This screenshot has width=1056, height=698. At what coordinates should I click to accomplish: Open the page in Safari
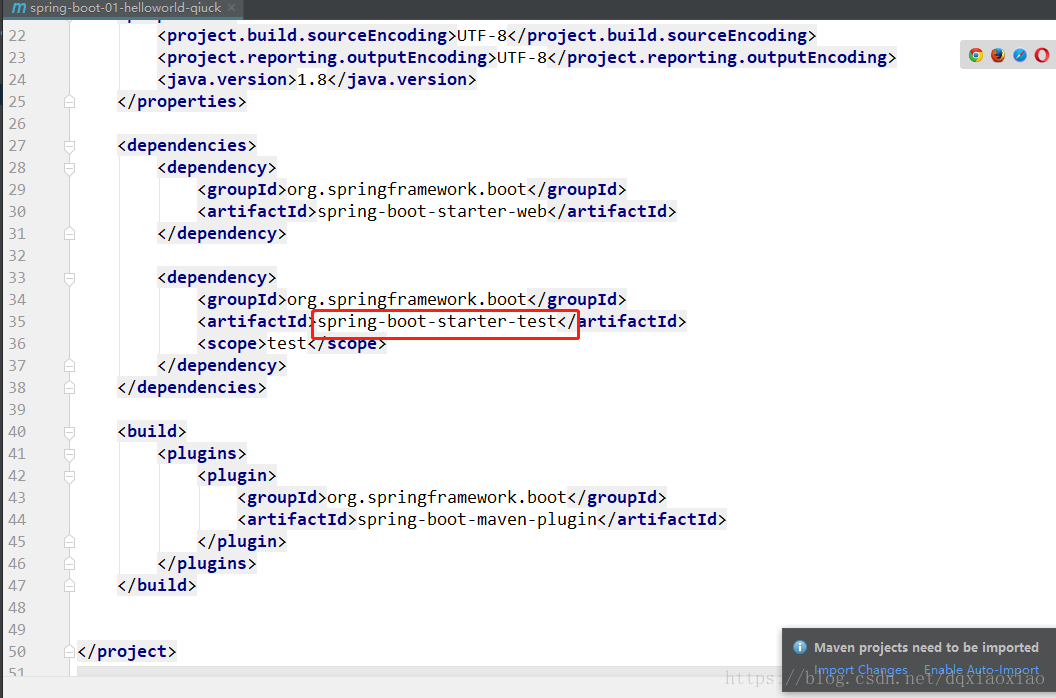(x=1019, y=55)
